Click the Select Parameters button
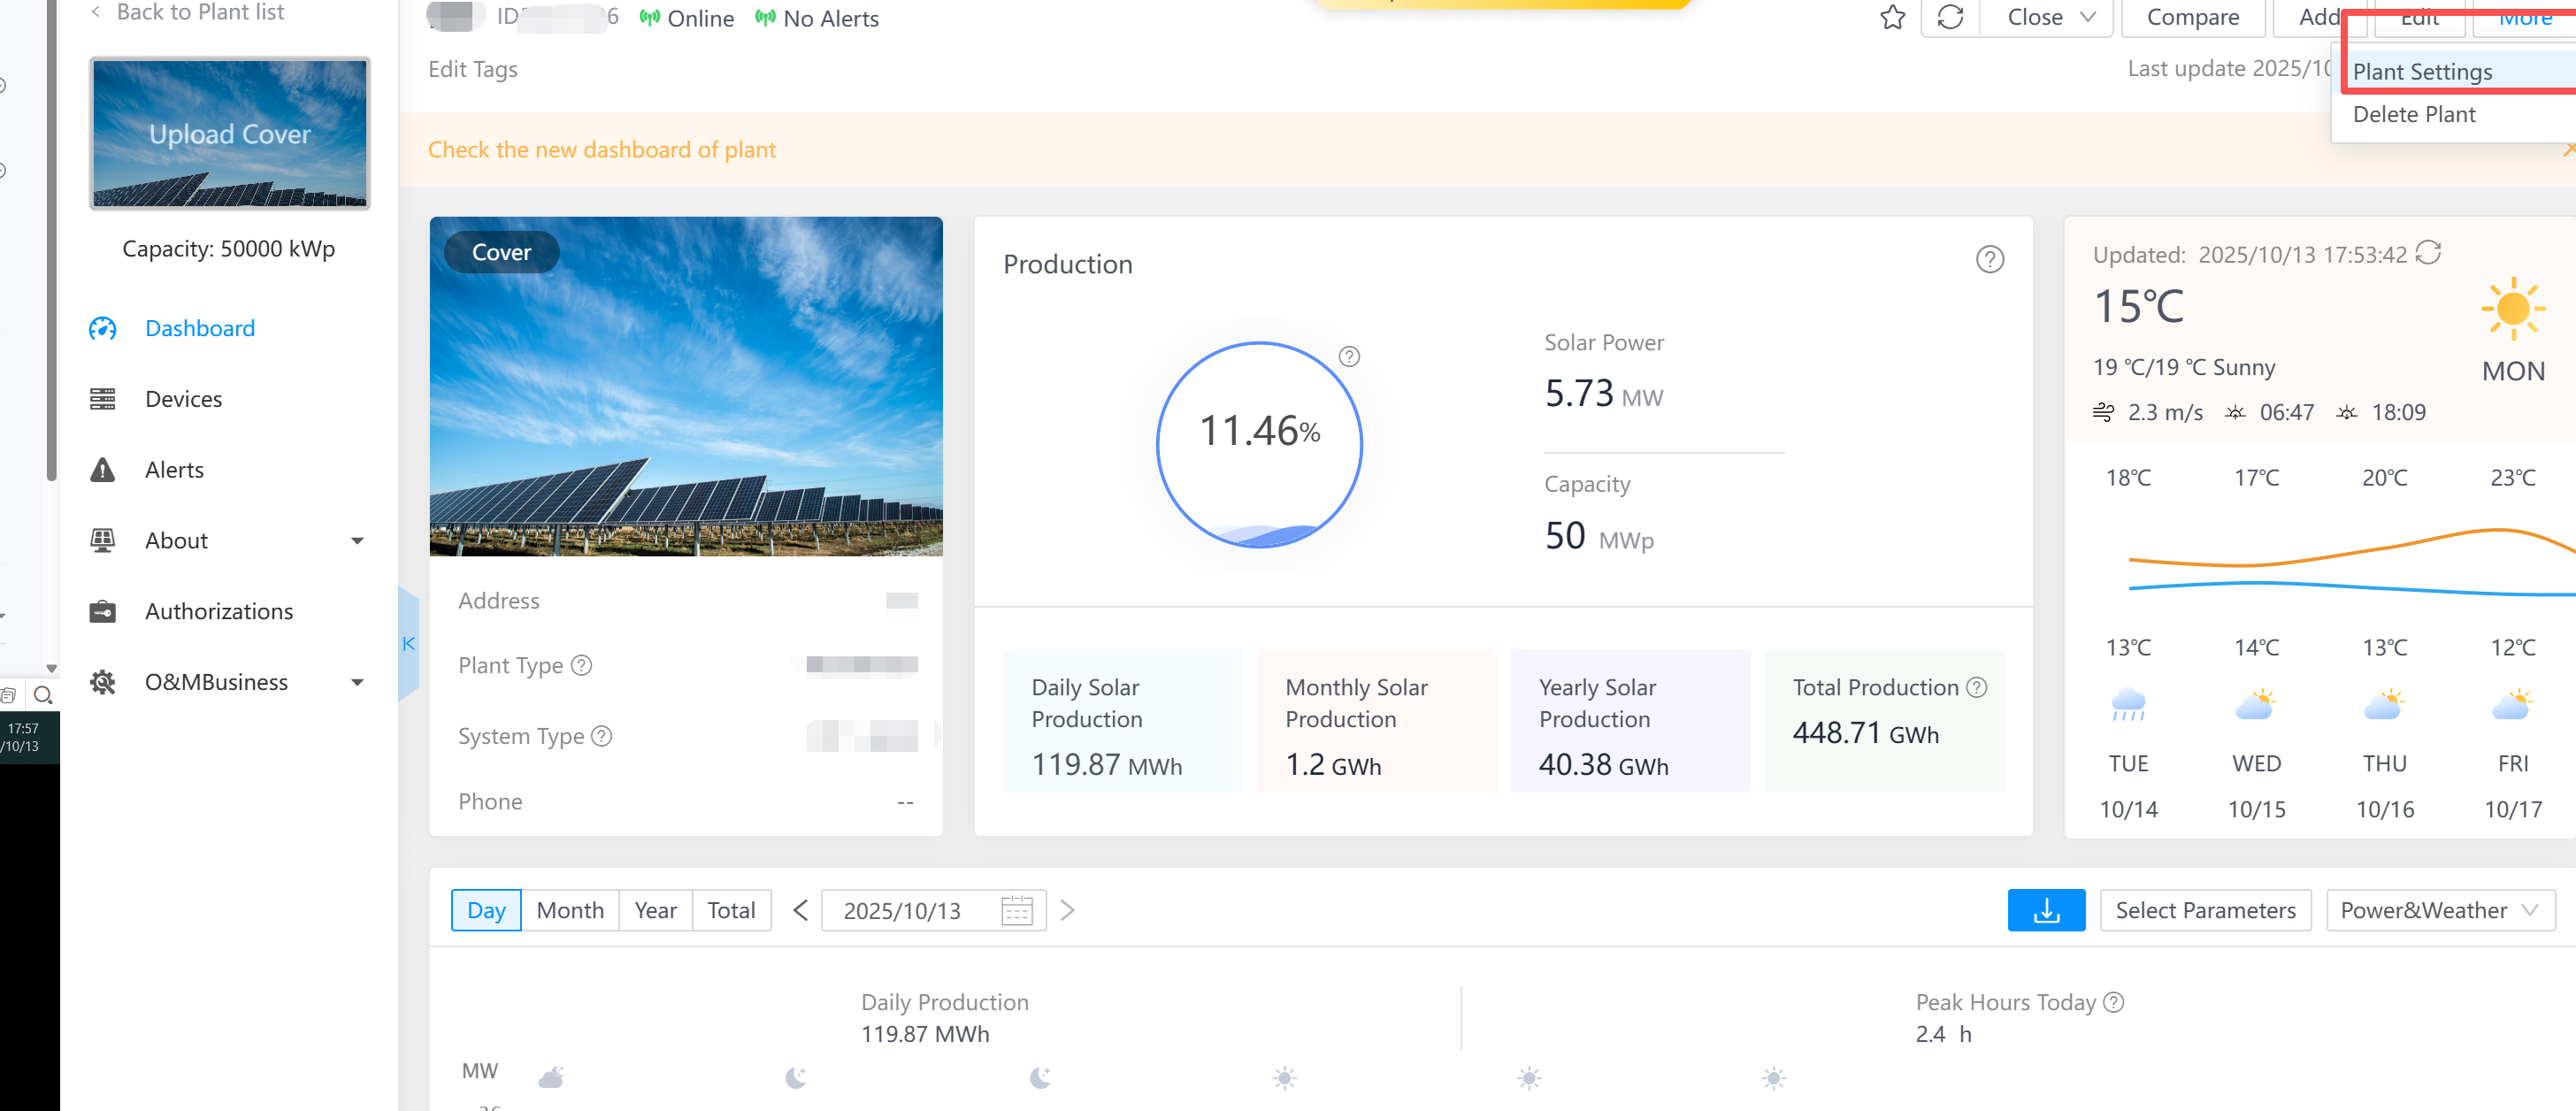Screen dimensions: 2576x1111 (2205, 910)
